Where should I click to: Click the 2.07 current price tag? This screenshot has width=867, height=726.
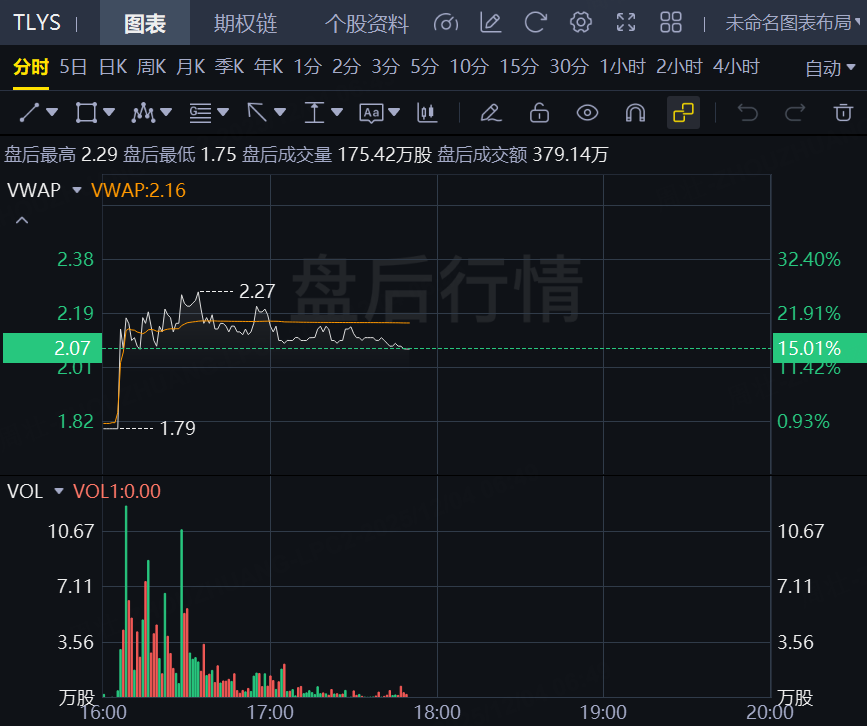[x=53, y=348]
